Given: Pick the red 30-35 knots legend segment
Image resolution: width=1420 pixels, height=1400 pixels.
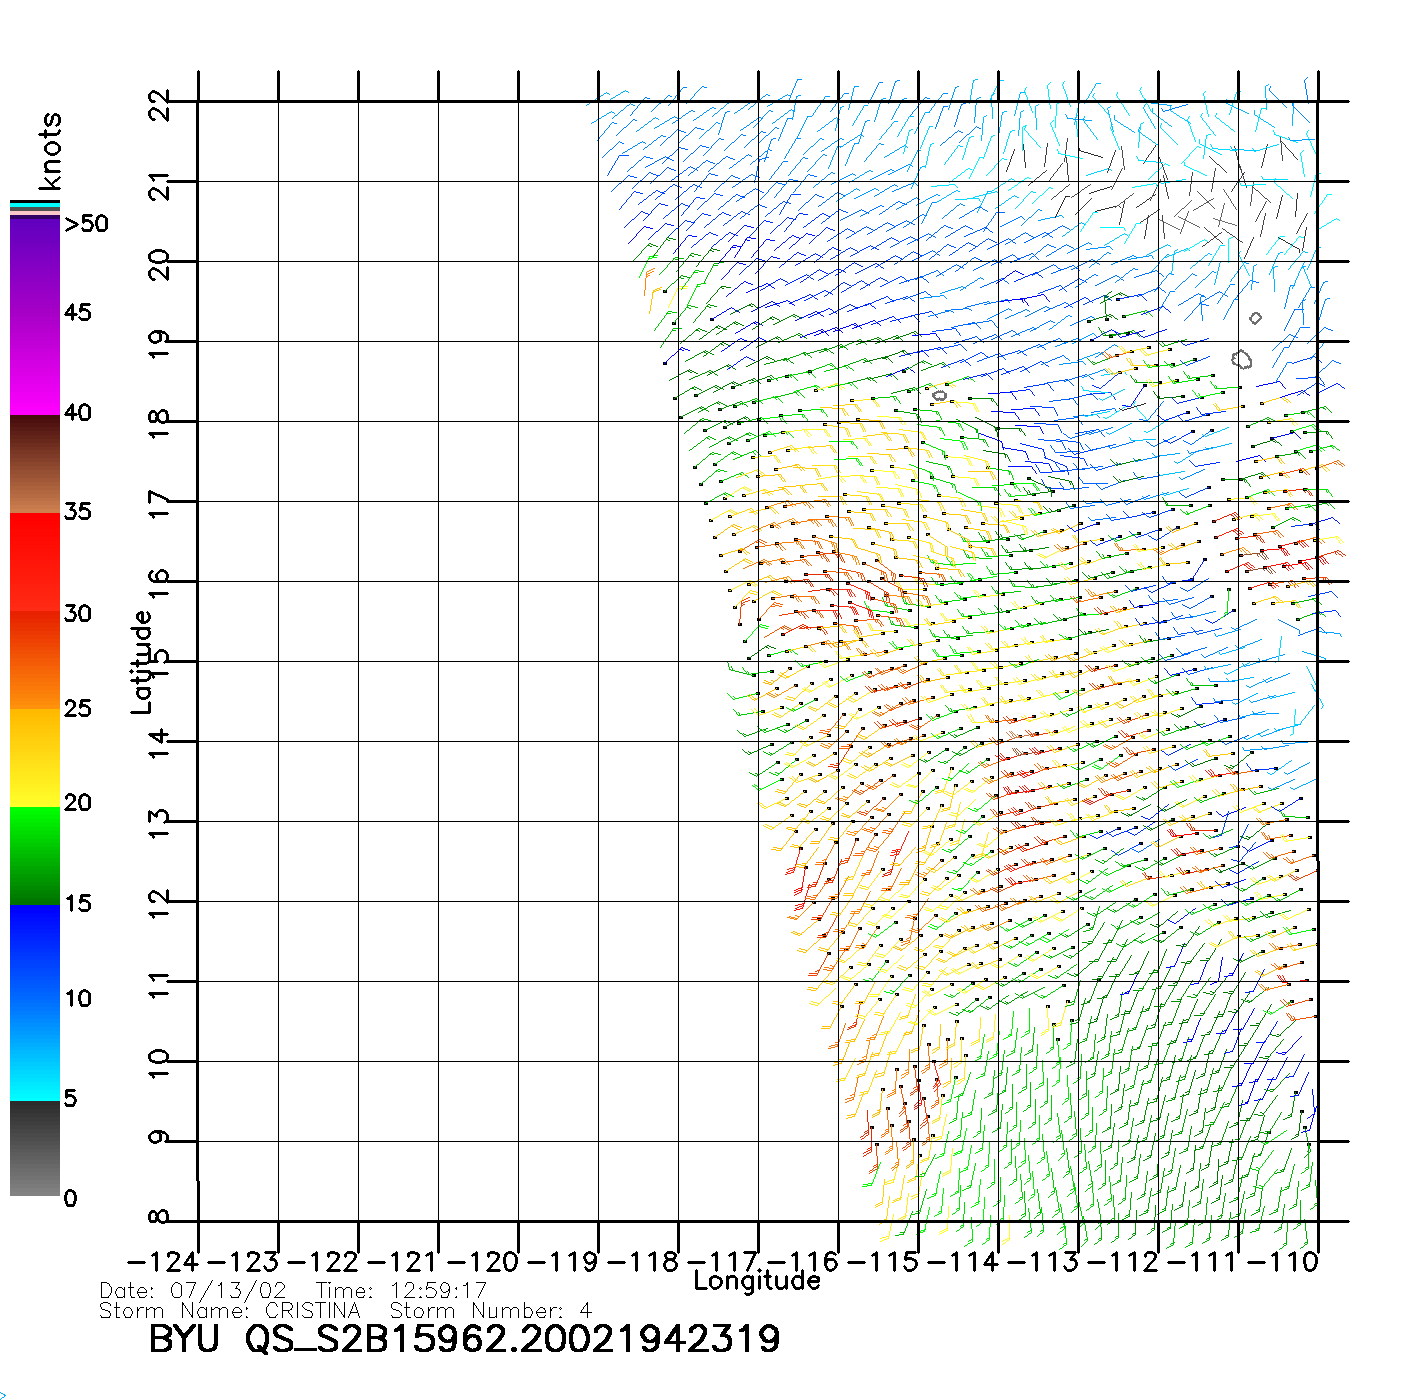Looking at the screenshot, I should click(35, 560).
